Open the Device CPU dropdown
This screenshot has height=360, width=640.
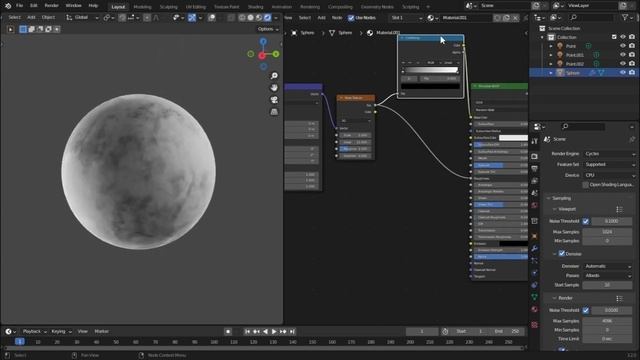tap(609, 175)
